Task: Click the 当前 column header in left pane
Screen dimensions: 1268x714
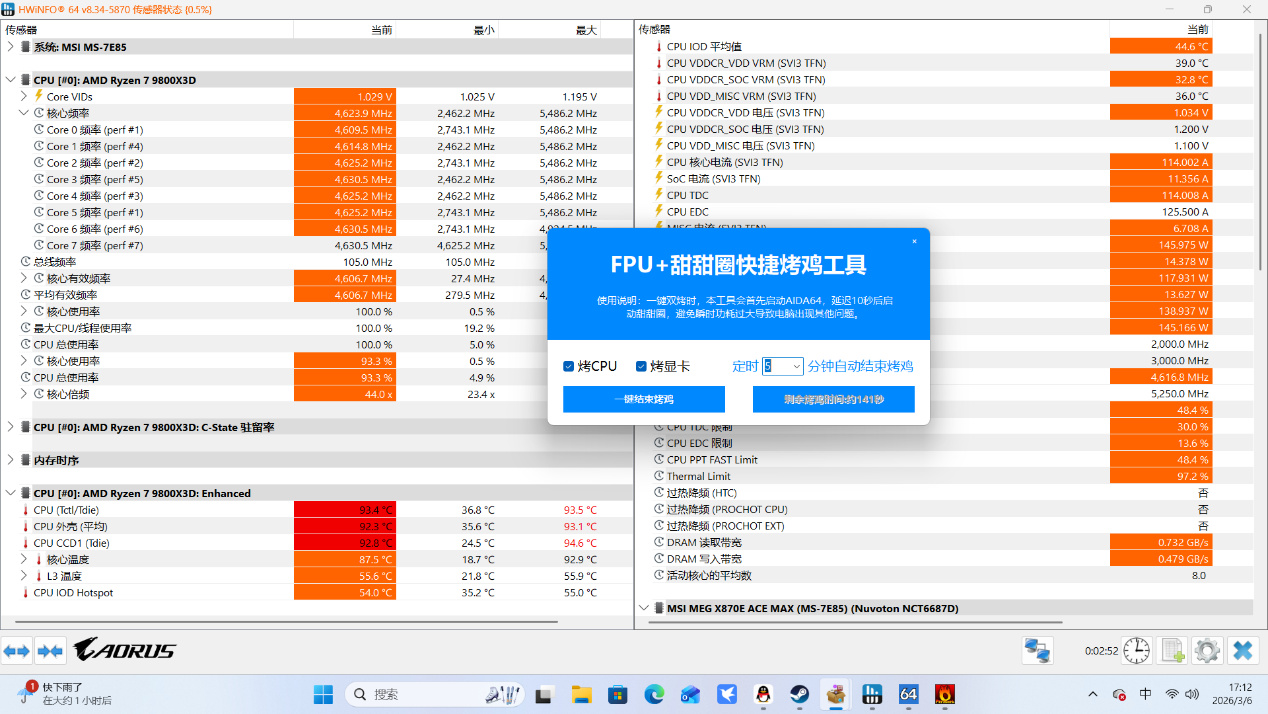Action: pyautogui.click(x=381, y=30)
